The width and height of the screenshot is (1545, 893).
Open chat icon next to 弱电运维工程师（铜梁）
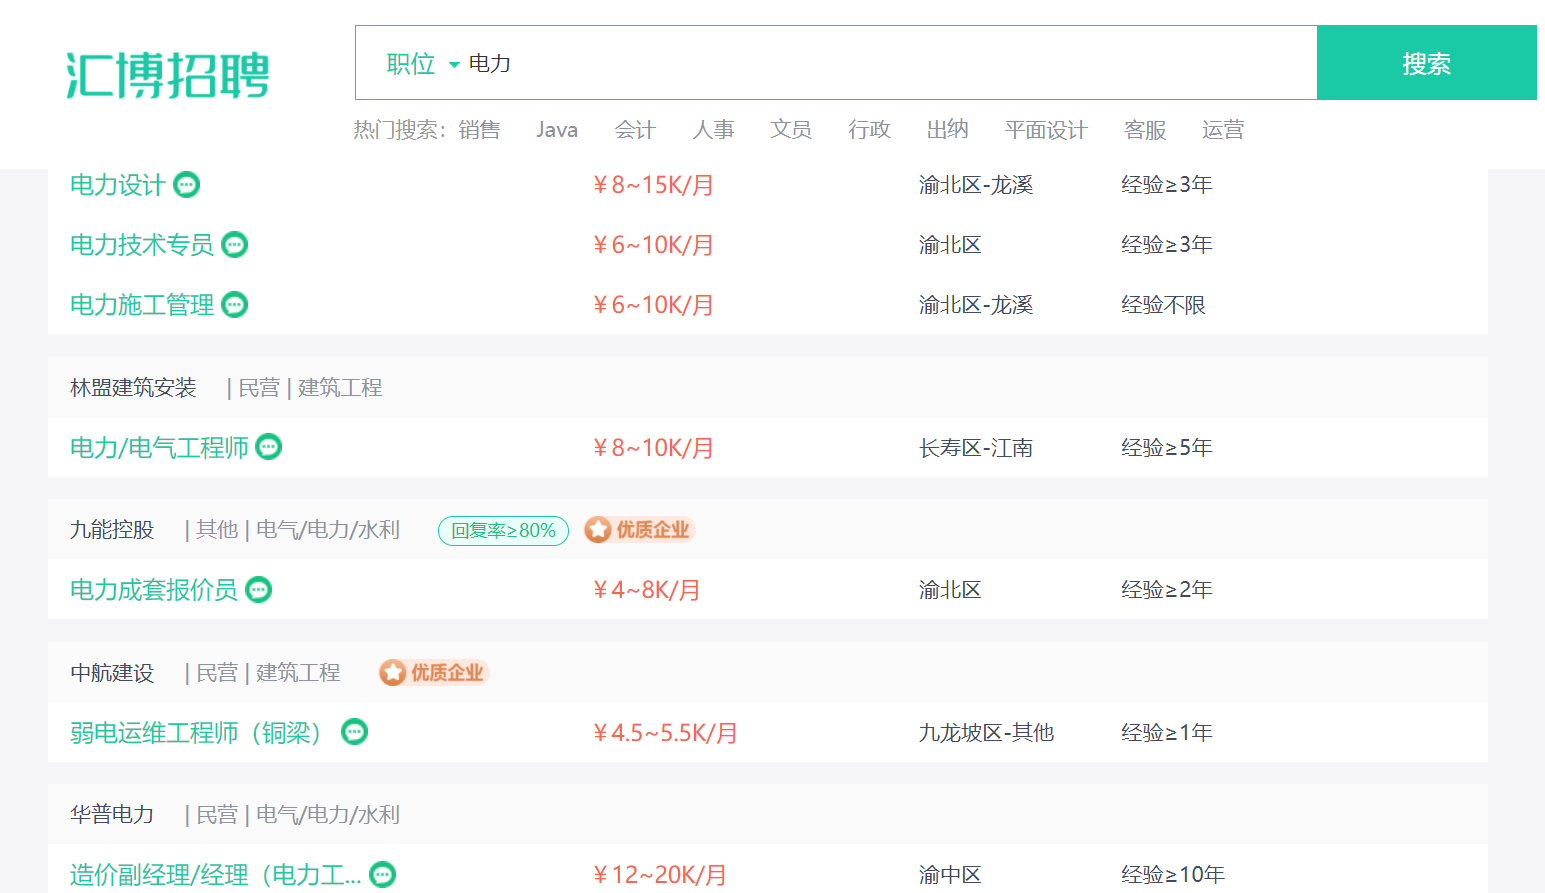(355, 732)
